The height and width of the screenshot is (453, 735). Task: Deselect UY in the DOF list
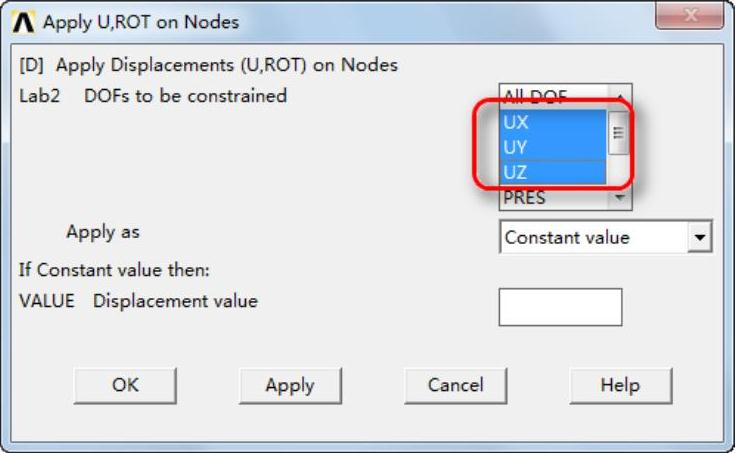[553, 148]
